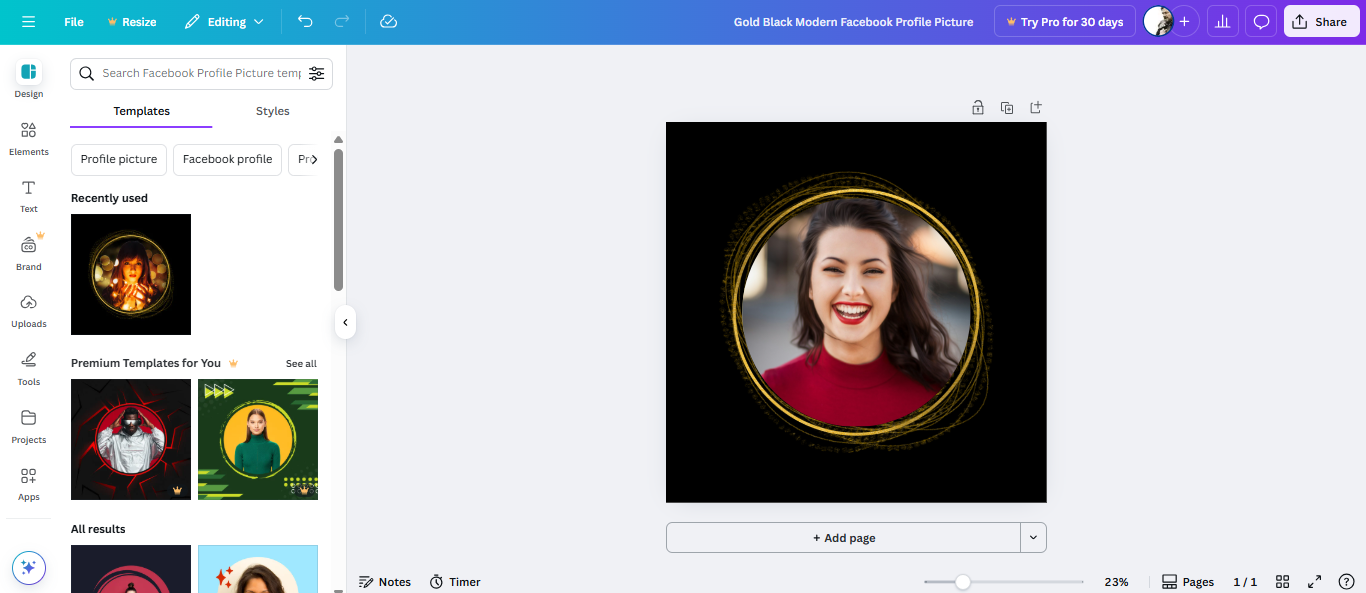Collapse the templates panel with the chevron
The height and width of the screenshot is (593, 1366).
(x=345, y=321)
